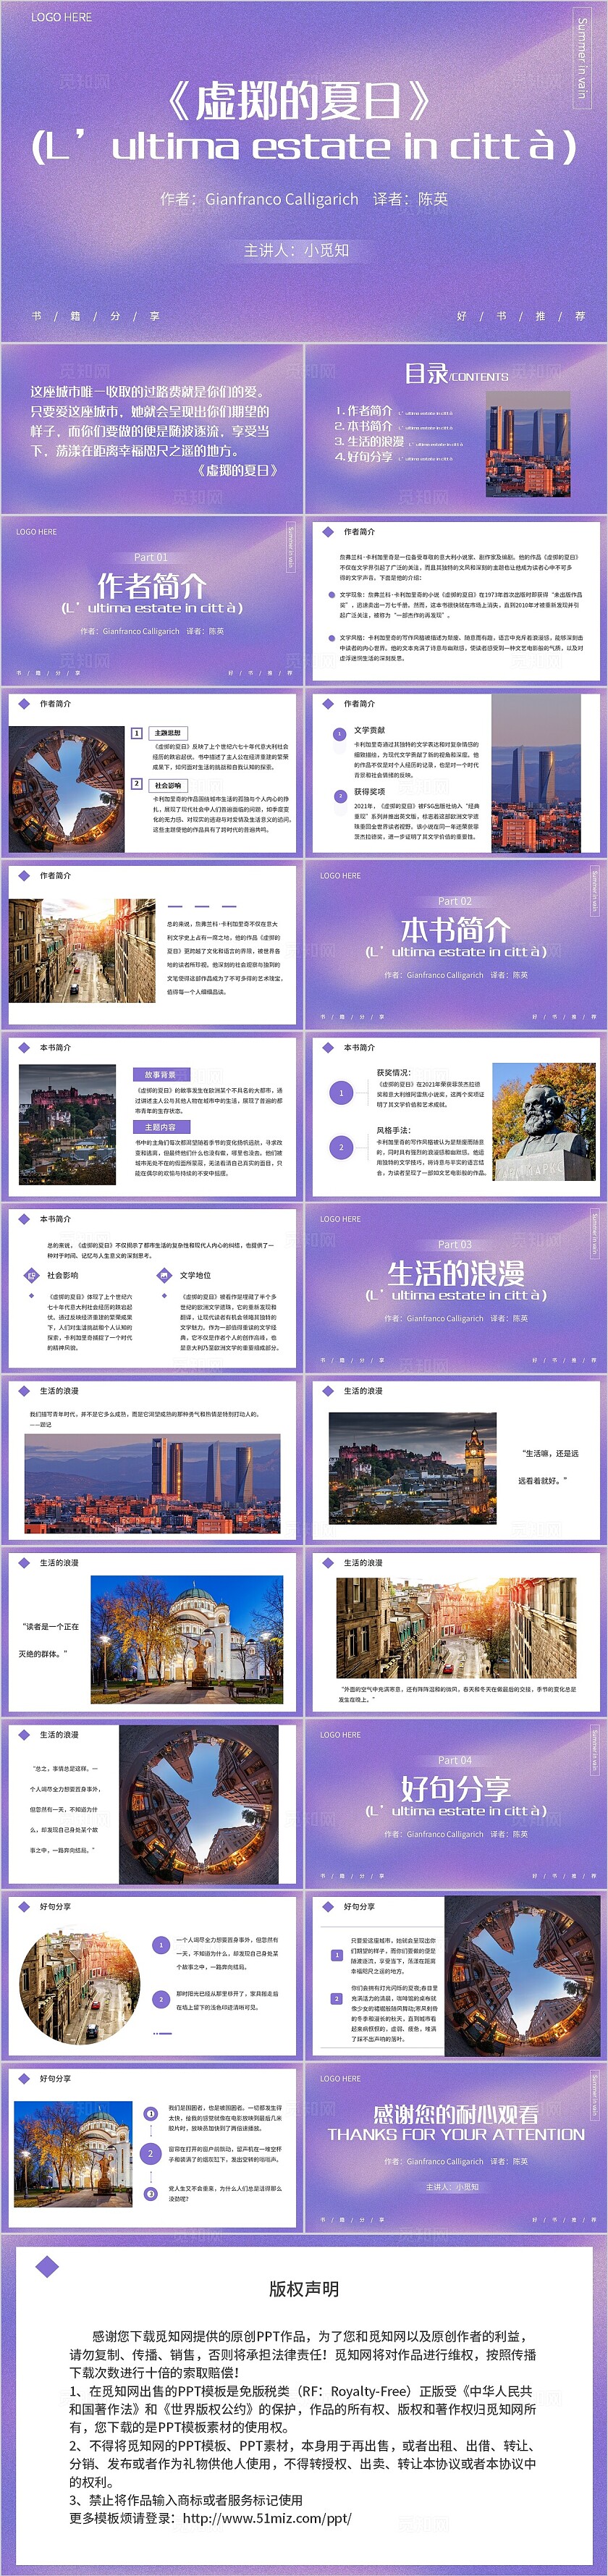This screenshot has width=608, height=2576.
Task: Open the Part 03 生活的浪漫 section slide
Action: (456, 1288)
